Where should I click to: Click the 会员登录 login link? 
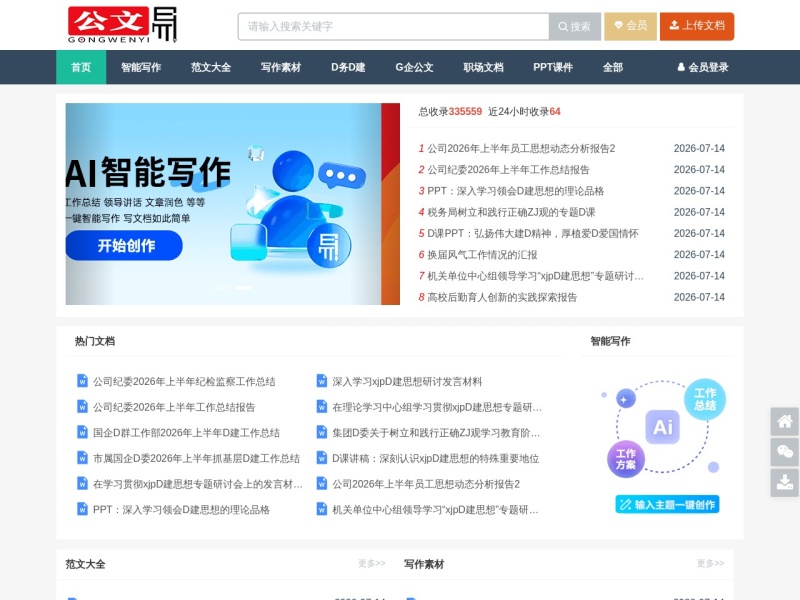click(703, 67)
